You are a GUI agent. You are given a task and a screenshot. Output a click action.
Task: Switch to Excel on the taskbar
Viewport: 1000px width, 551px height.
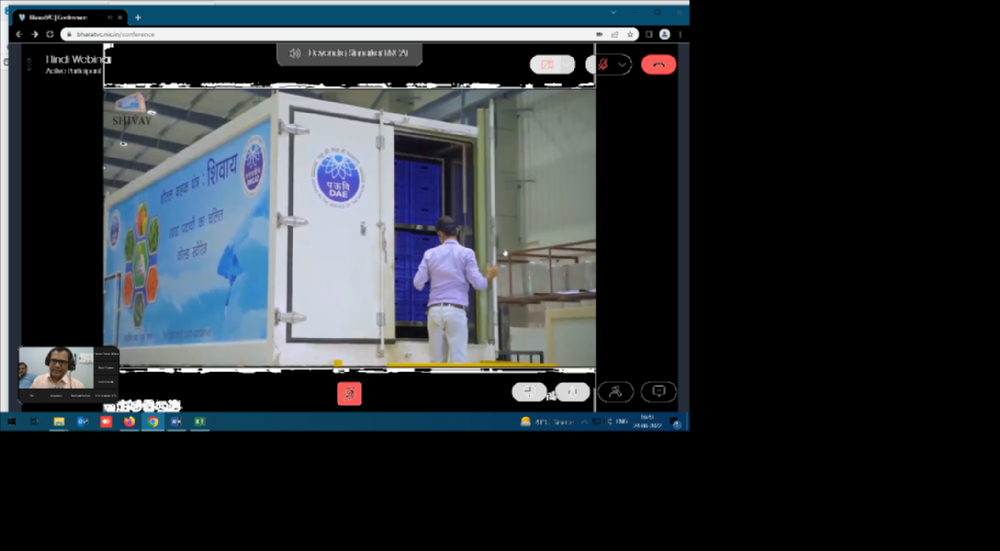(200, 422)
